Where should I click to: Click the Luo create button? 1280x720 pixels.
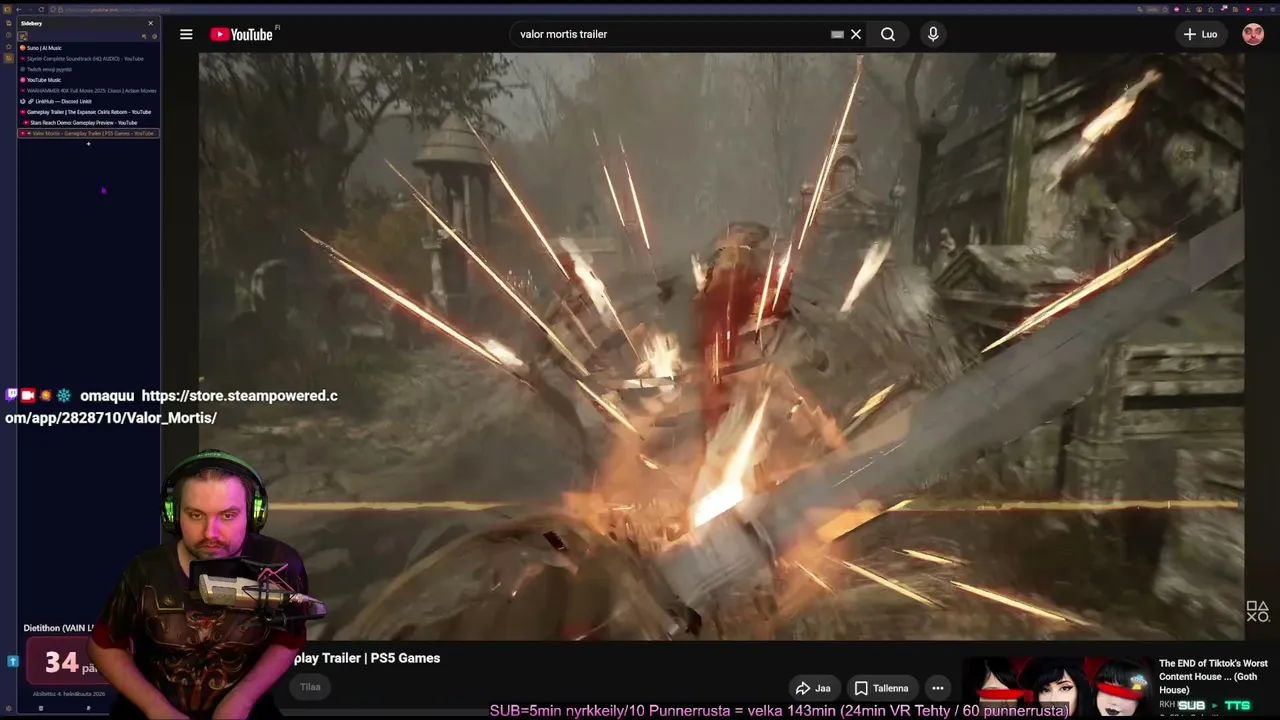(x=1200, y=34)
